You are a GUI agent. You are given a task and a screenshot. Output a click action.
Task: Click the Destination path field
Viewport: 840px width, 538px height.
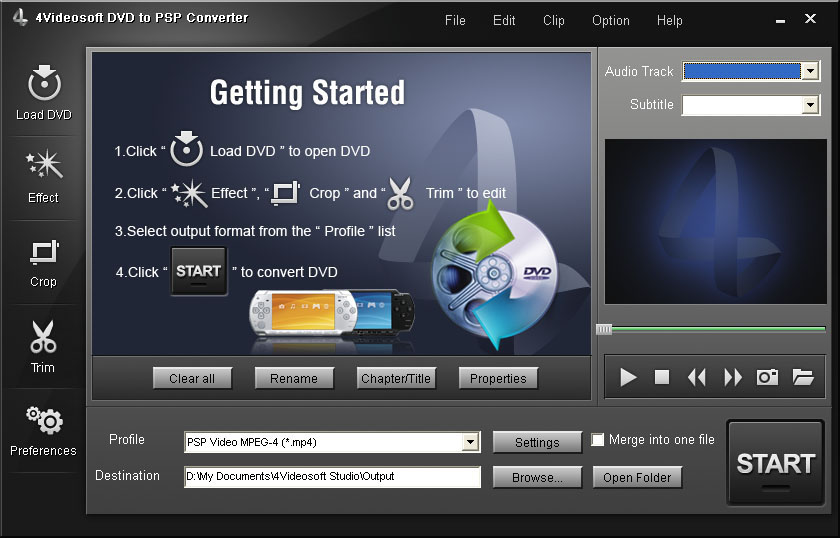click(x=332, y=476)
